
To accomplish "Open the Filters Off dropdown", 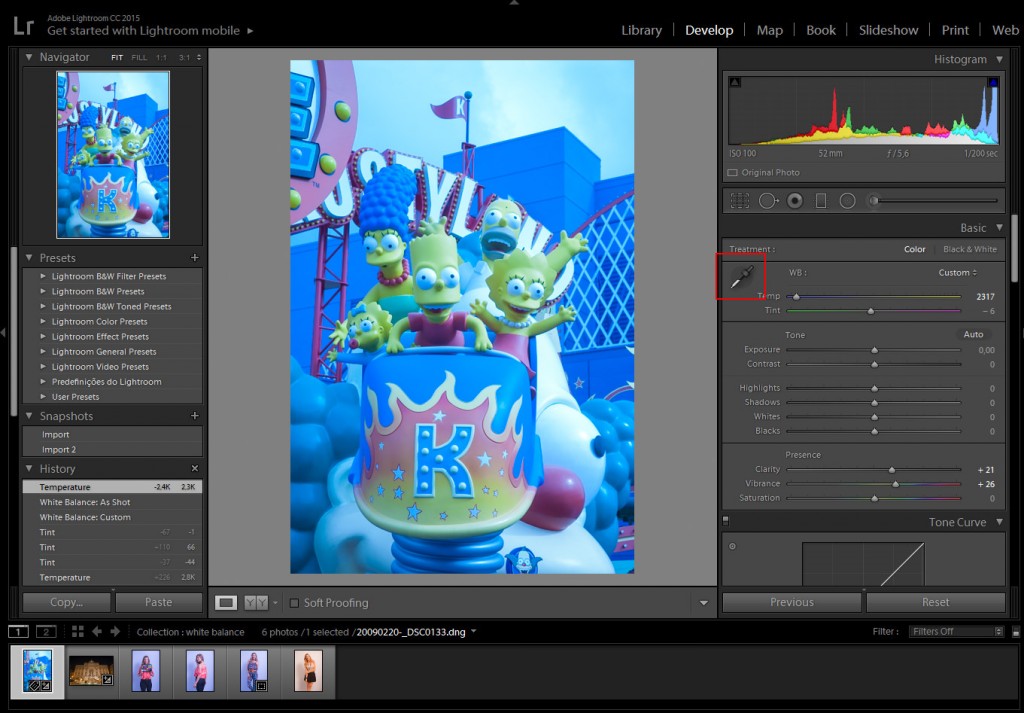I will coord(955,631).
